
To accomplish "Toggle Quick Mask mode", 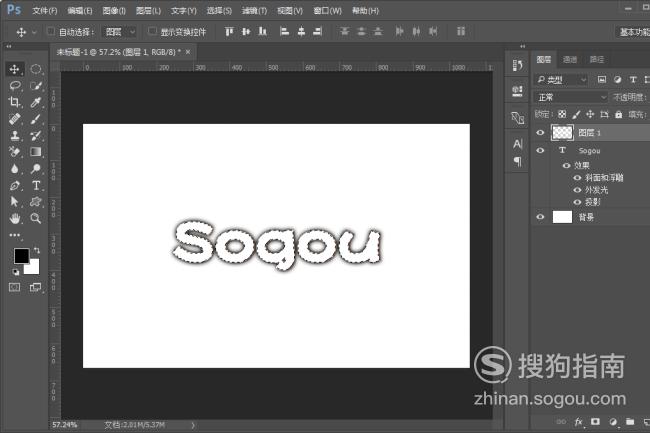I will [x=15, y=287].
